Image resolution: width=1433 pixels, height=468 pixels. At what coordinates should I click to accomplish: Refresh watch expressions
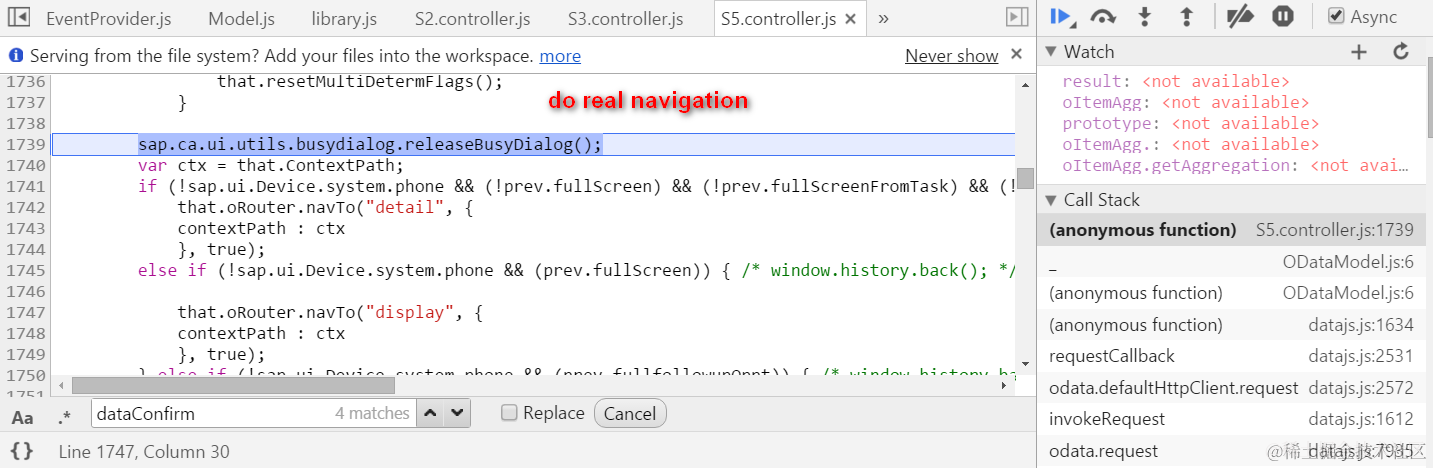1401,52
